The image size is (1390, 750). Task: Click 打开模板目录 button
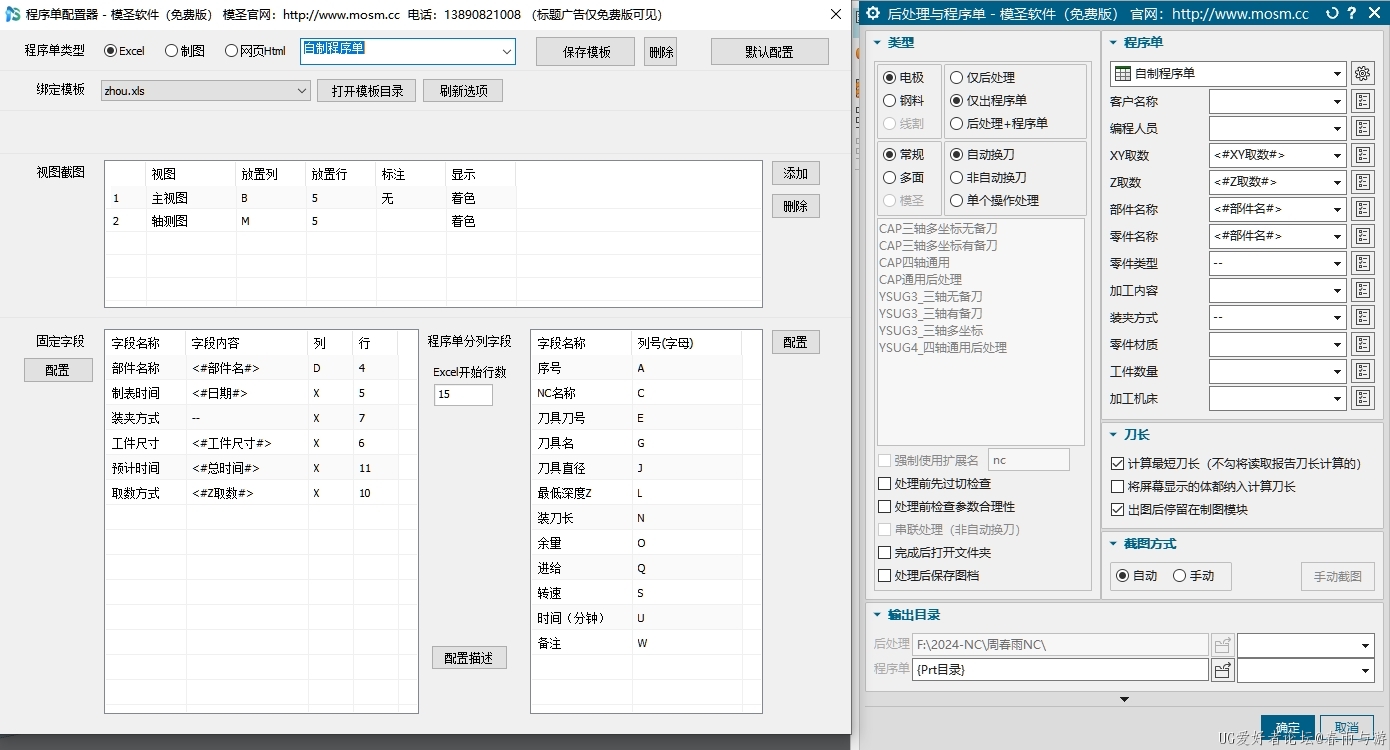(x=367, y=91)
